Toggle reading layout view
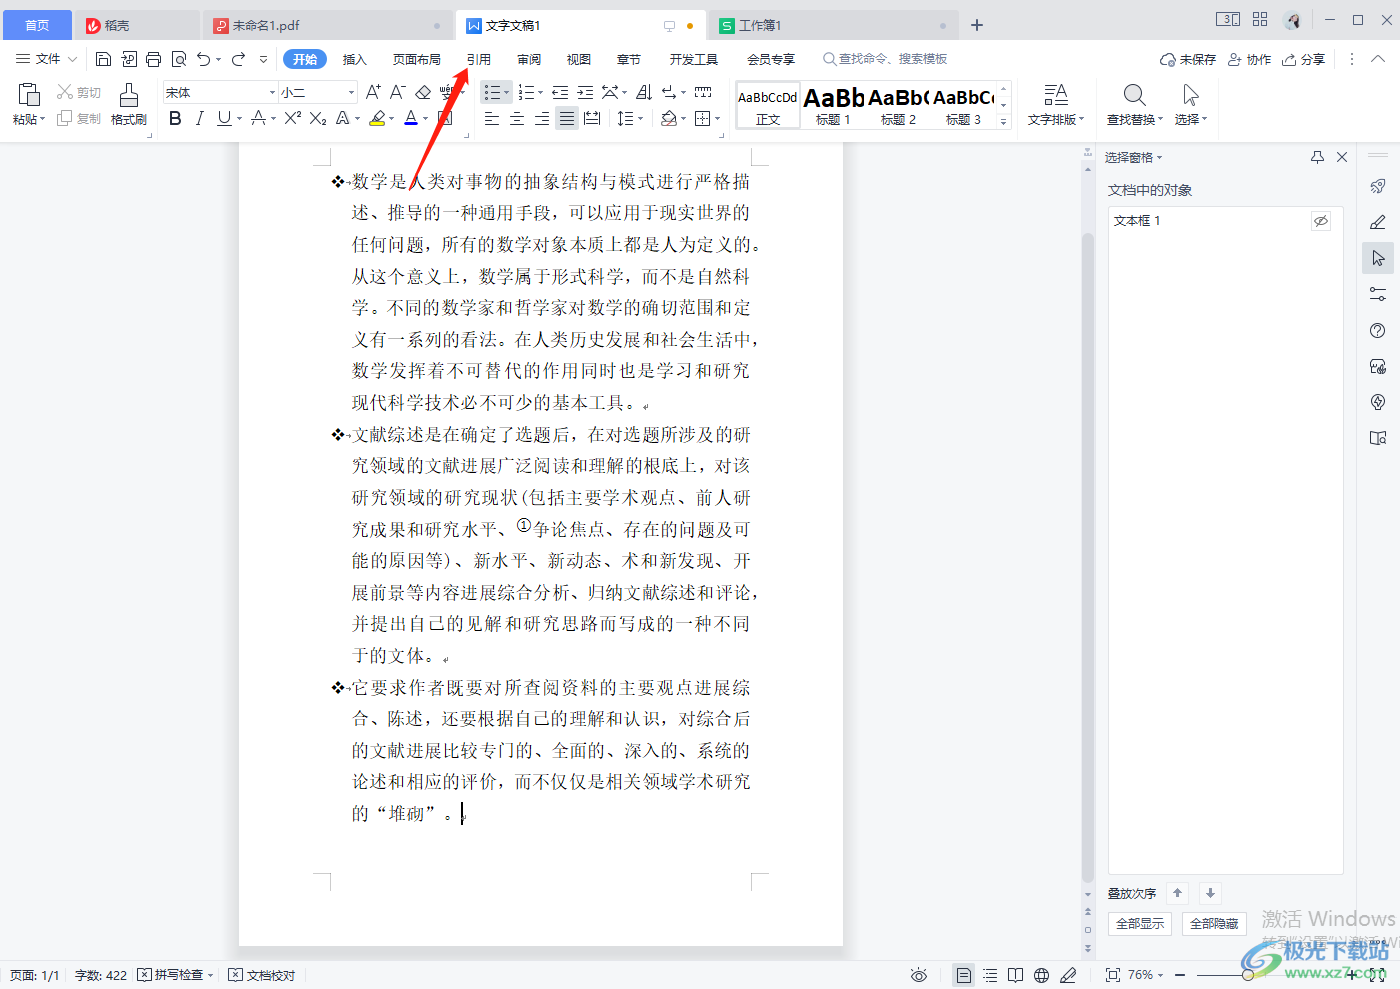Image resolution: width=1400 pixels, height=989 pixels. pos(1015,975)
